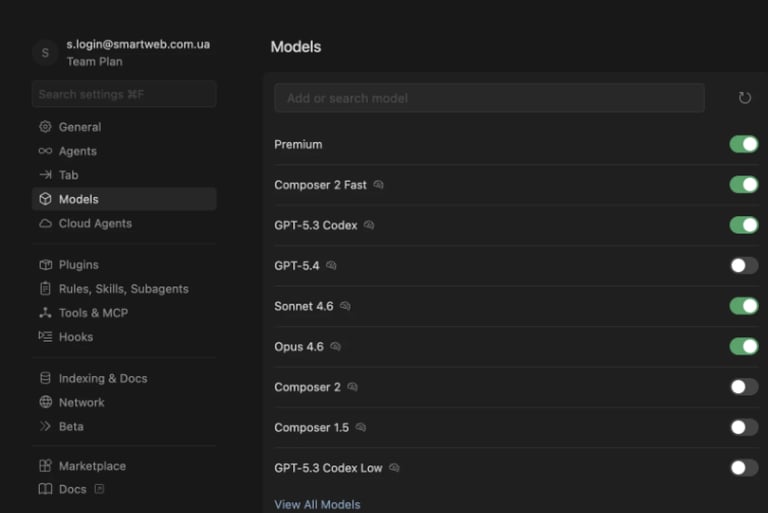Click the Composer 1.5 model name

pyautogui.click(x=312, y=427)
